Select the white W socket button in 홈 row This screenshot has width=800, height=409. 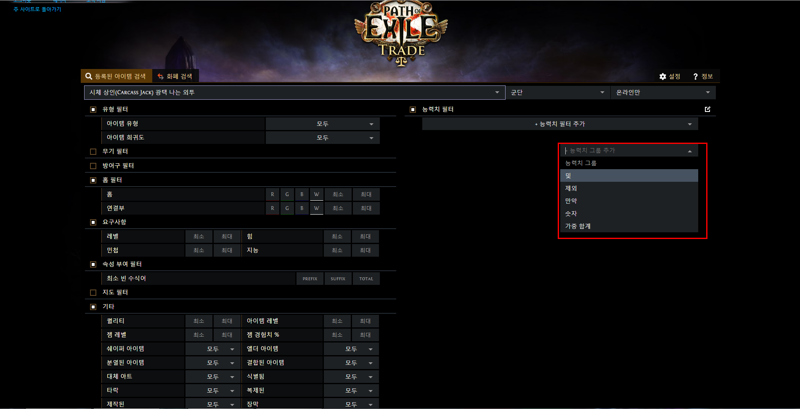point(316,194)
